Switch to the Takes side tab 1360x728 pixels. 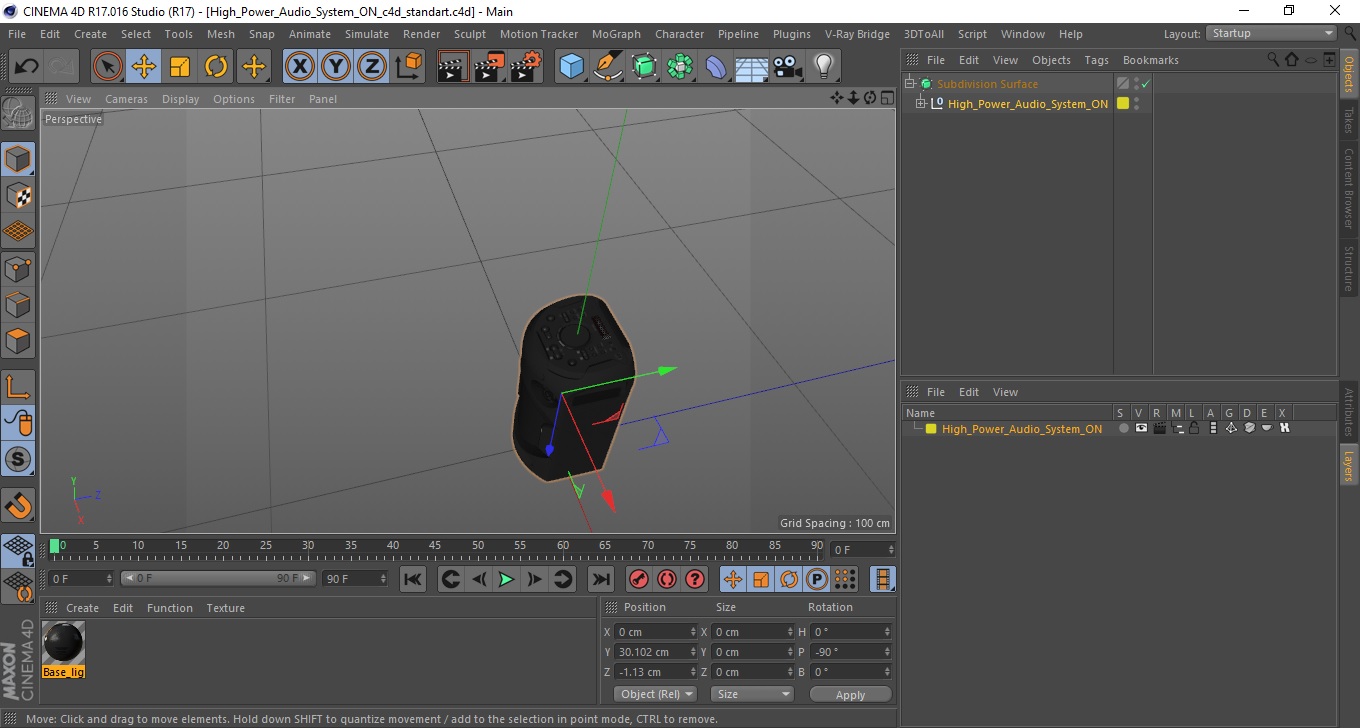(x=1349, y=119)
